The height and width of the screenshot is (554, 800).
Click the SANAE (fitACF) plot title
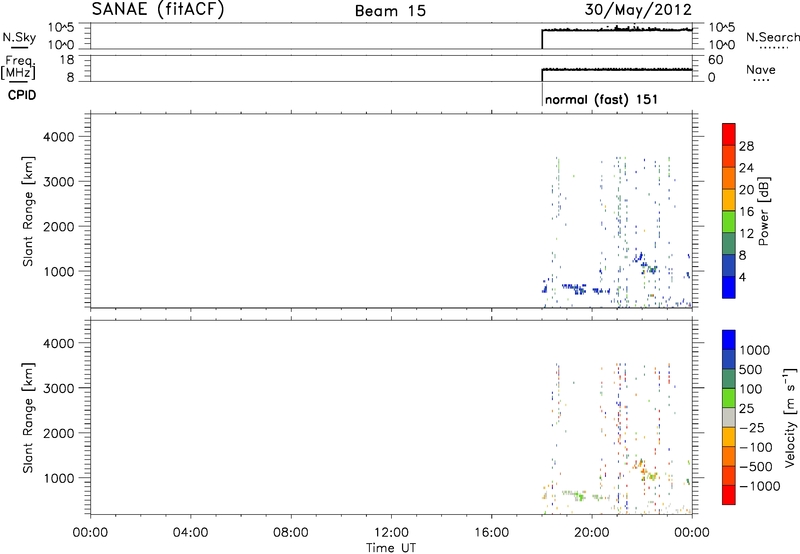158,9
